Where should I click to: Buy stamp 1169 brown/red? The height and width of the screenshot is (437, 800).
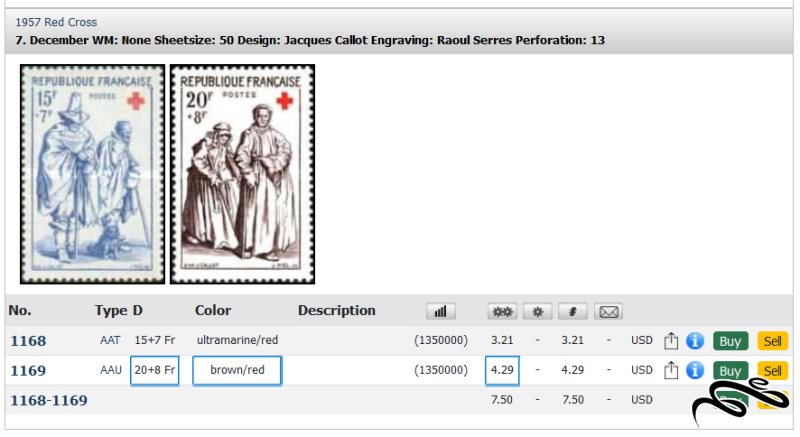[730, 371]
